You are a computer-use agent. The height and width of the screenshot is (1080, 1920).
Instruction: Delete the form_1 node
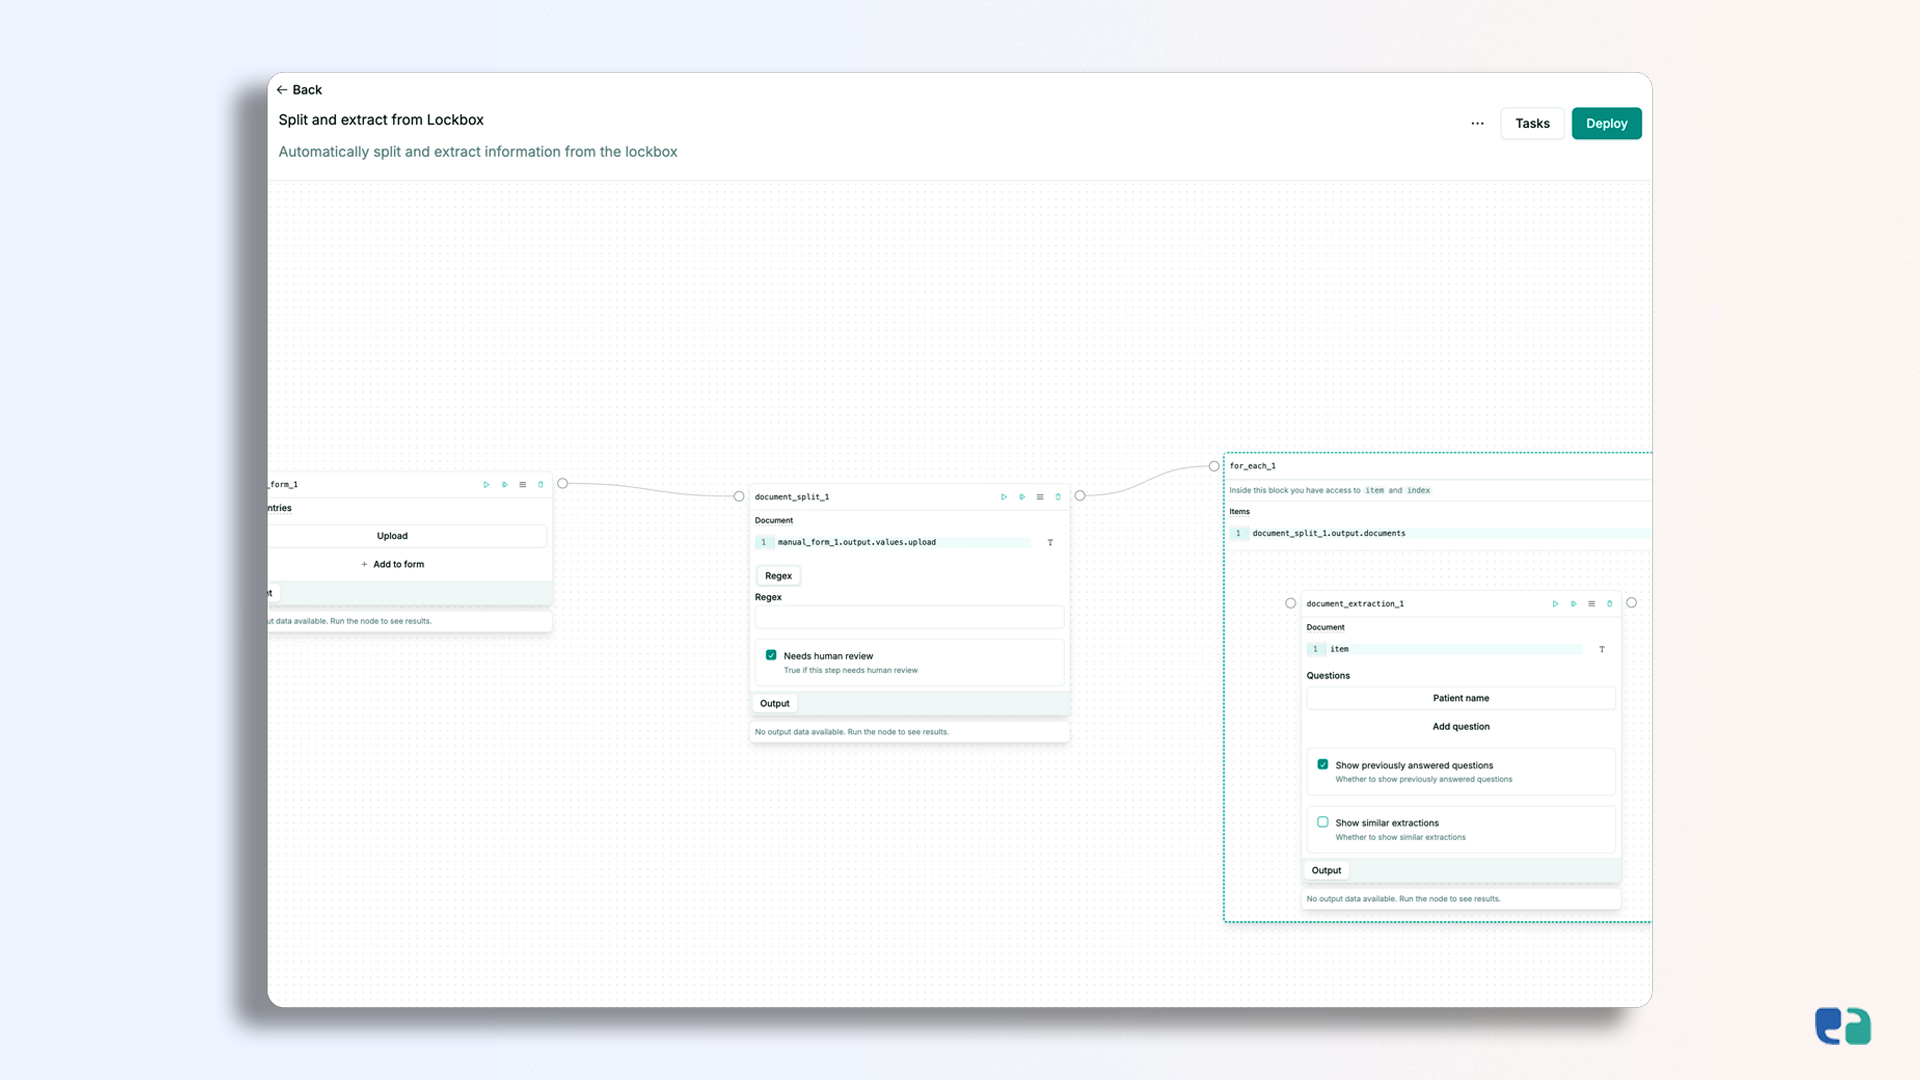[x=541, y=485]
